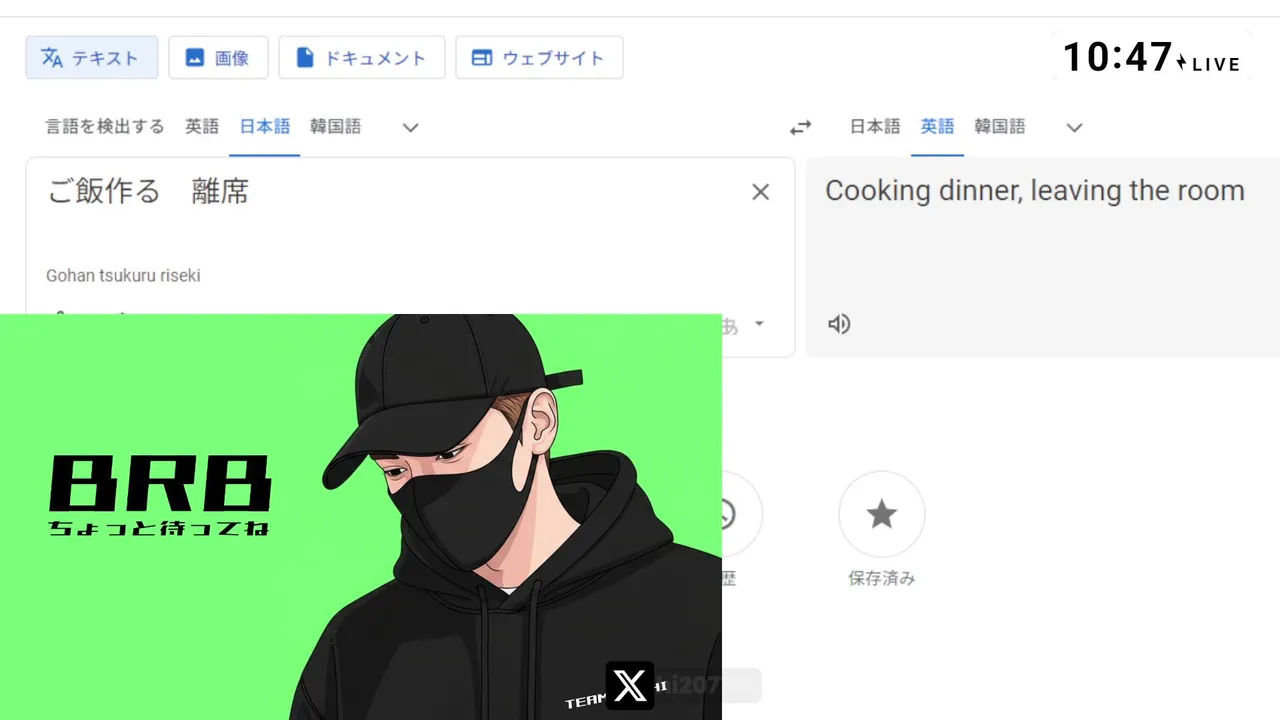The width and height of the screenshot is (1280, 720).
Task: Listen to the English translation
Action: click(839, 324)
